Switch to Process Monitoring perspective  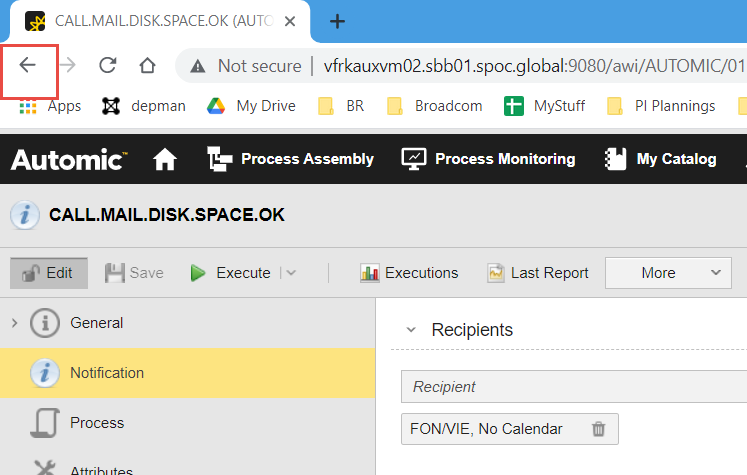tap(488, 159)
